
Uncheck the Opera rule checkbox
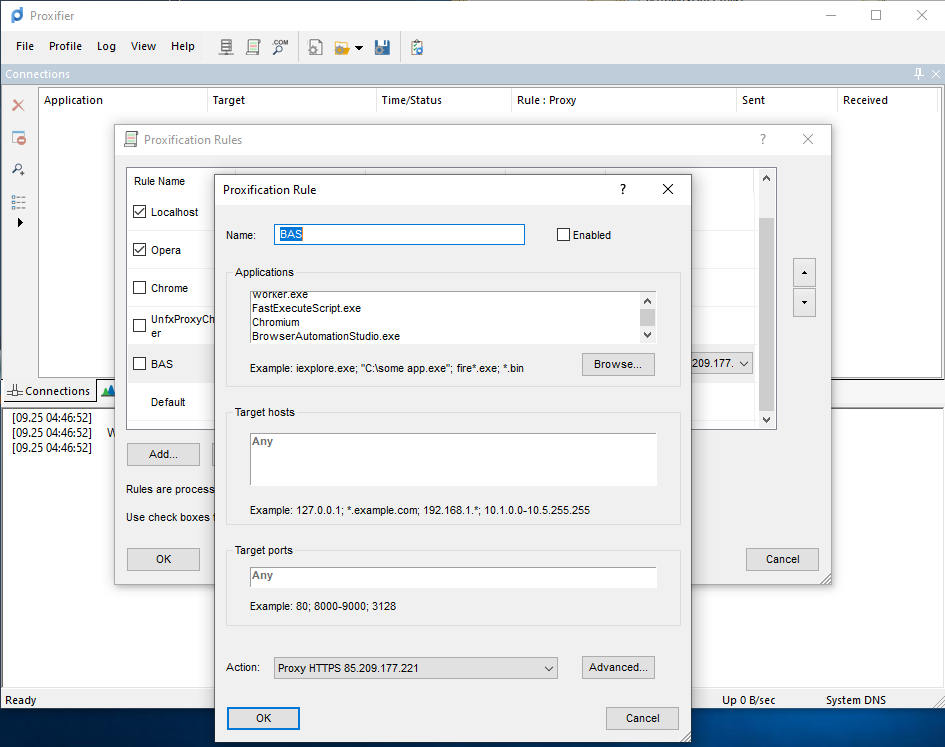coord(139,250)
